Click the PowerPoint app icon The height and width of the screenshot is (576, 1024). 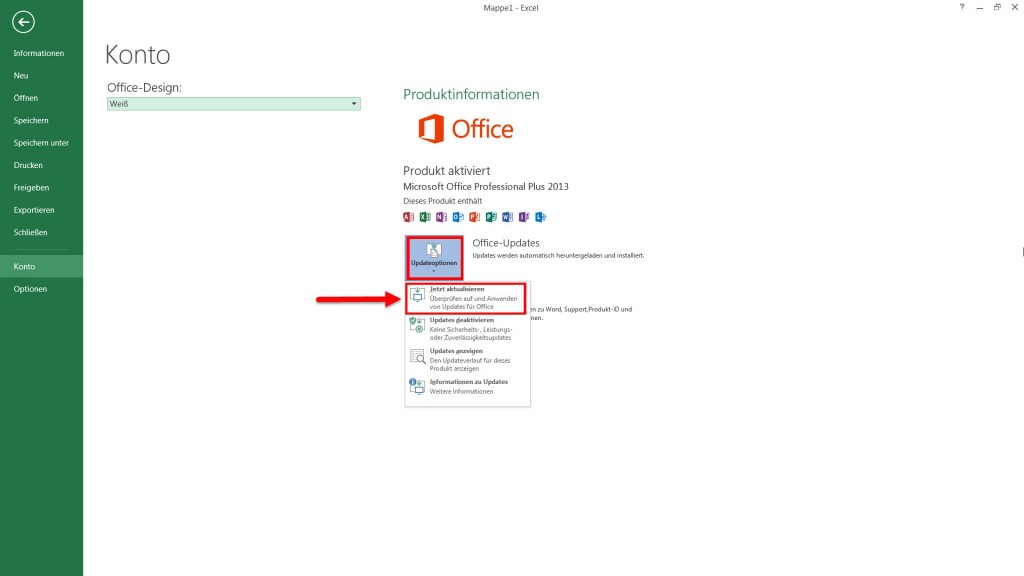(474, 216)
